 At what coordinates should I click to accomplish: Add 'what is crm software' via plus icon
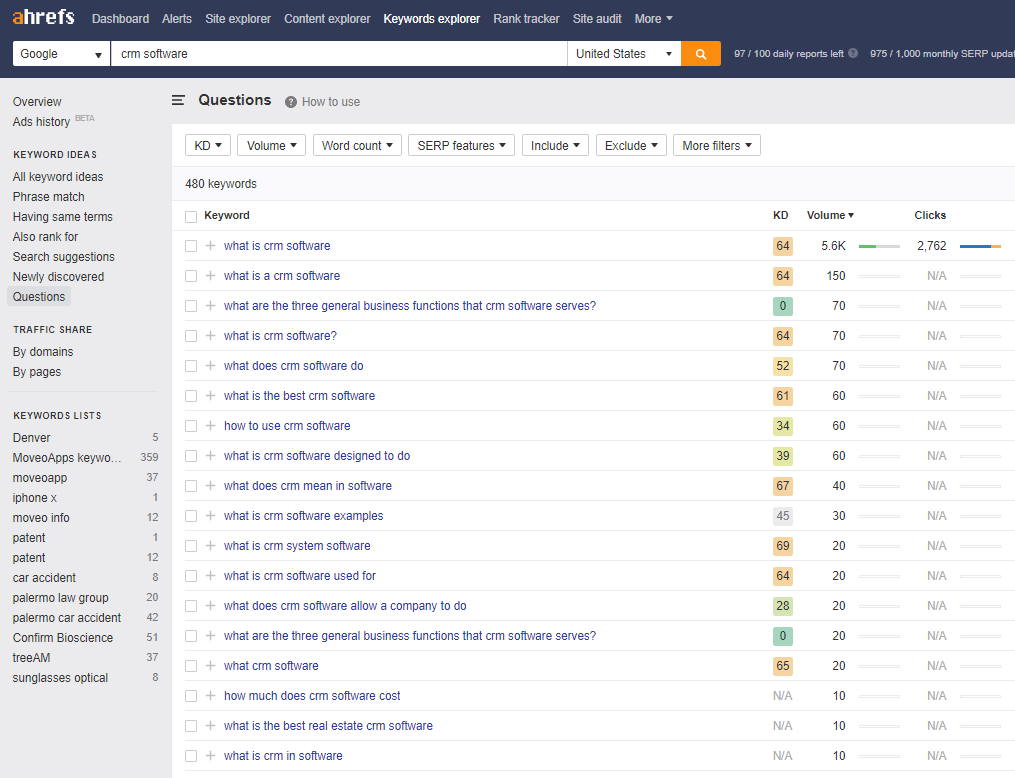click(210, 246)
